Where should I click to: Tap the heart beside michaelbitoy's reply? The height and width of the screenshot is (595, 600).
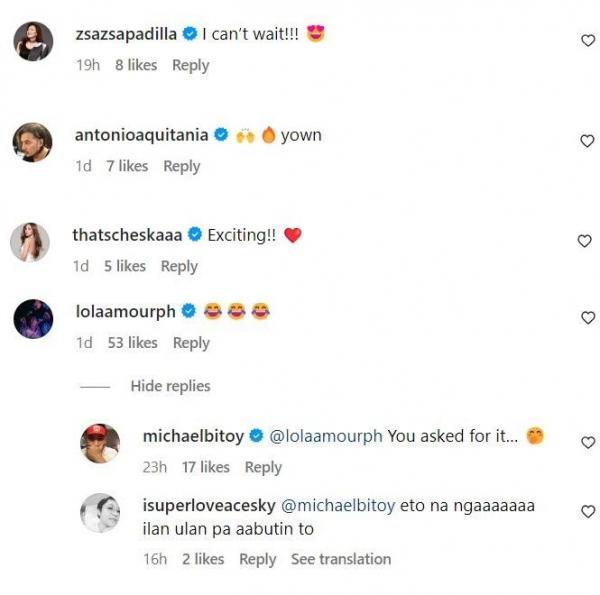[587, 442]
